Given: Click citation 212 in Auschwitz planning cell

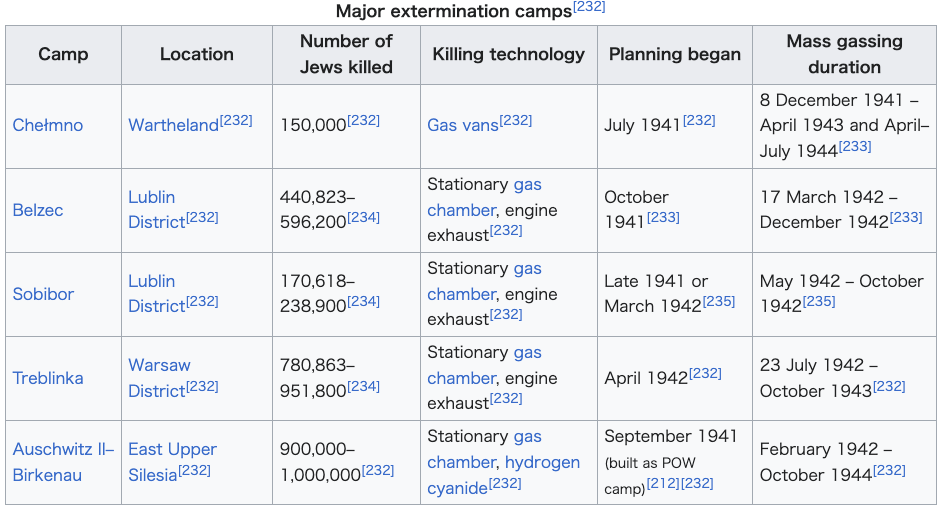Looking at the screenshot, I should point(663,483).
